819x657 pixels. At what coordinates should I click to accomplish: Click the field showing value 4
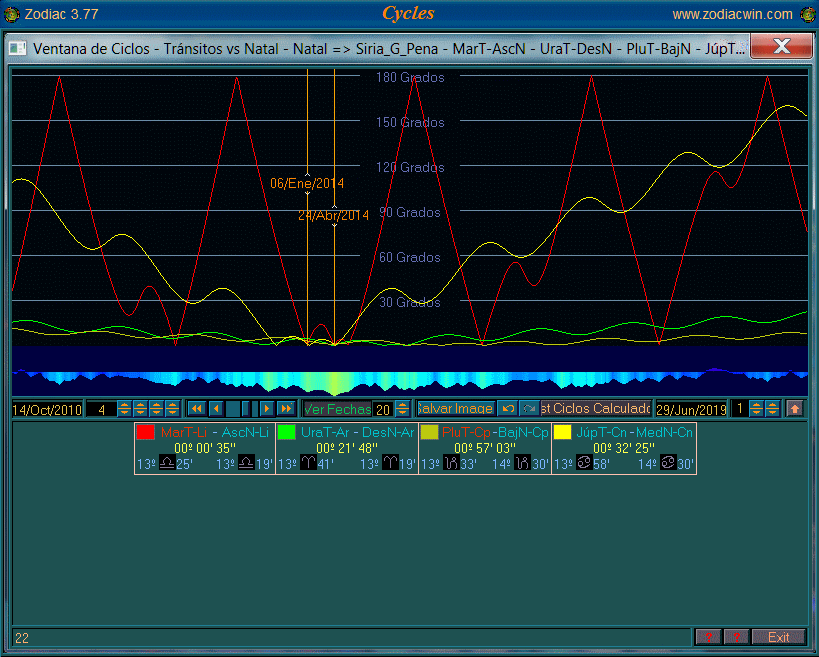(101, 409)
